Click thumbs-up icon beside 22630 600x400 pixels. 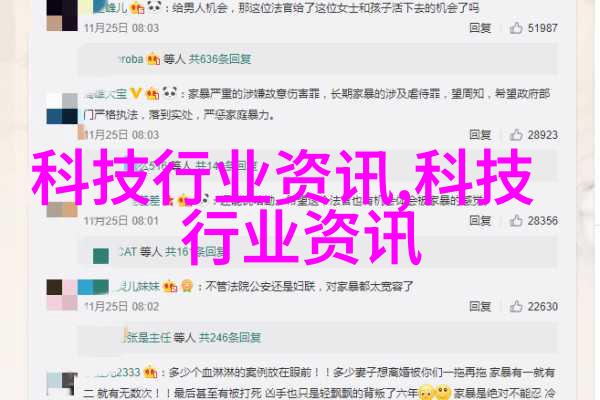click(x=516, y=306)
